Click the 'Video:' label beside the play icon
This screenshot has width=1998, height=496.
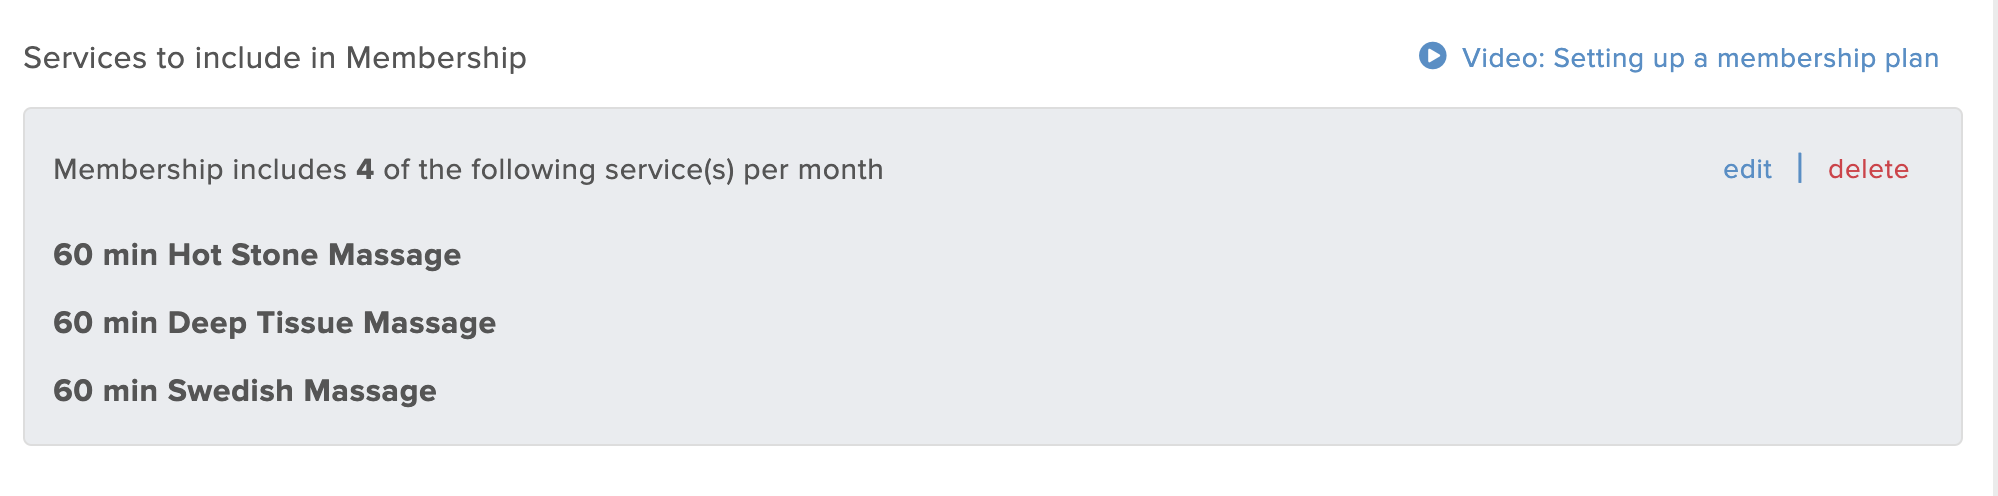point(1503,58)
